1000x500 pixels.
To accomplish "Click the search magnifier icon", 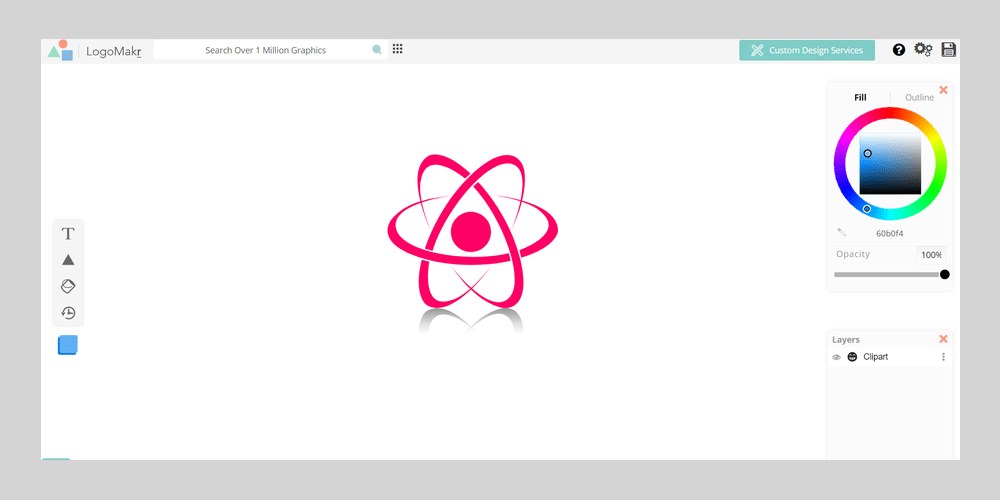I will click(x=377, y=50).
